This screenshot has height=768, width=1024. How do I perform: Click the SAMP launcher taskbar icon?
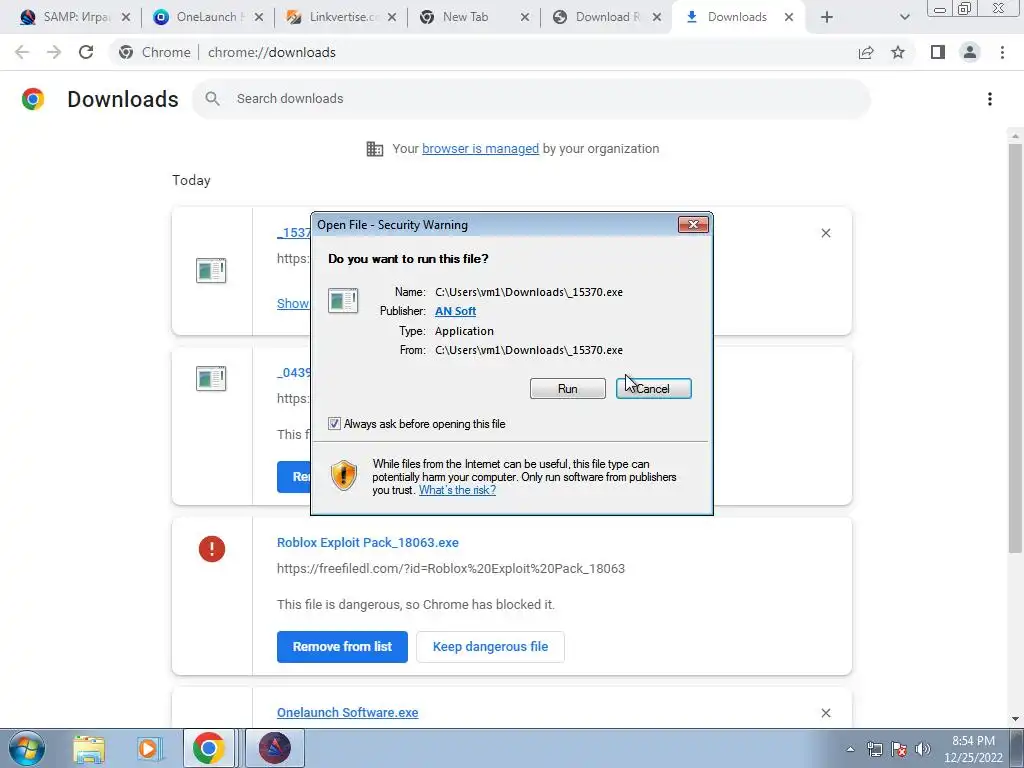coord(275,748)
